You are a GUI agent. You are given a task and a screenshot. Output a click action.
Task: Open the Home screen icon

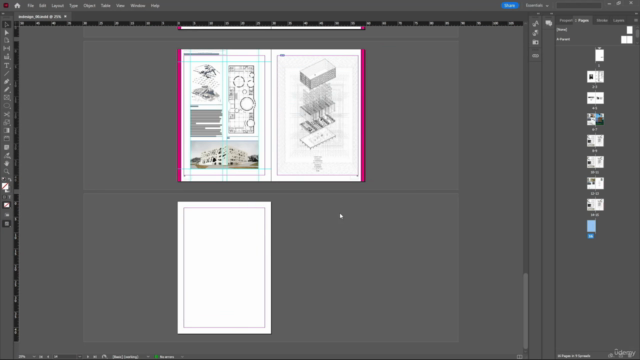tap(17, 6)
